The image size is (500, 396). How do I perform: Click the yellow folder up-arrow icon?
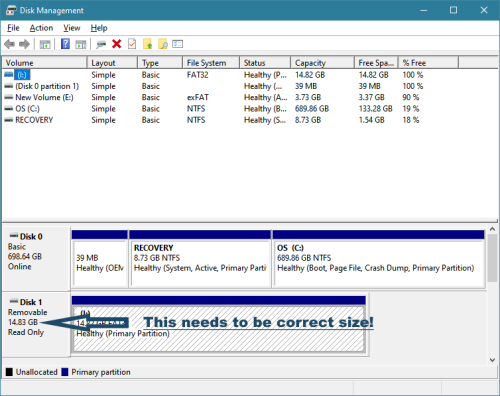point(147,44)
